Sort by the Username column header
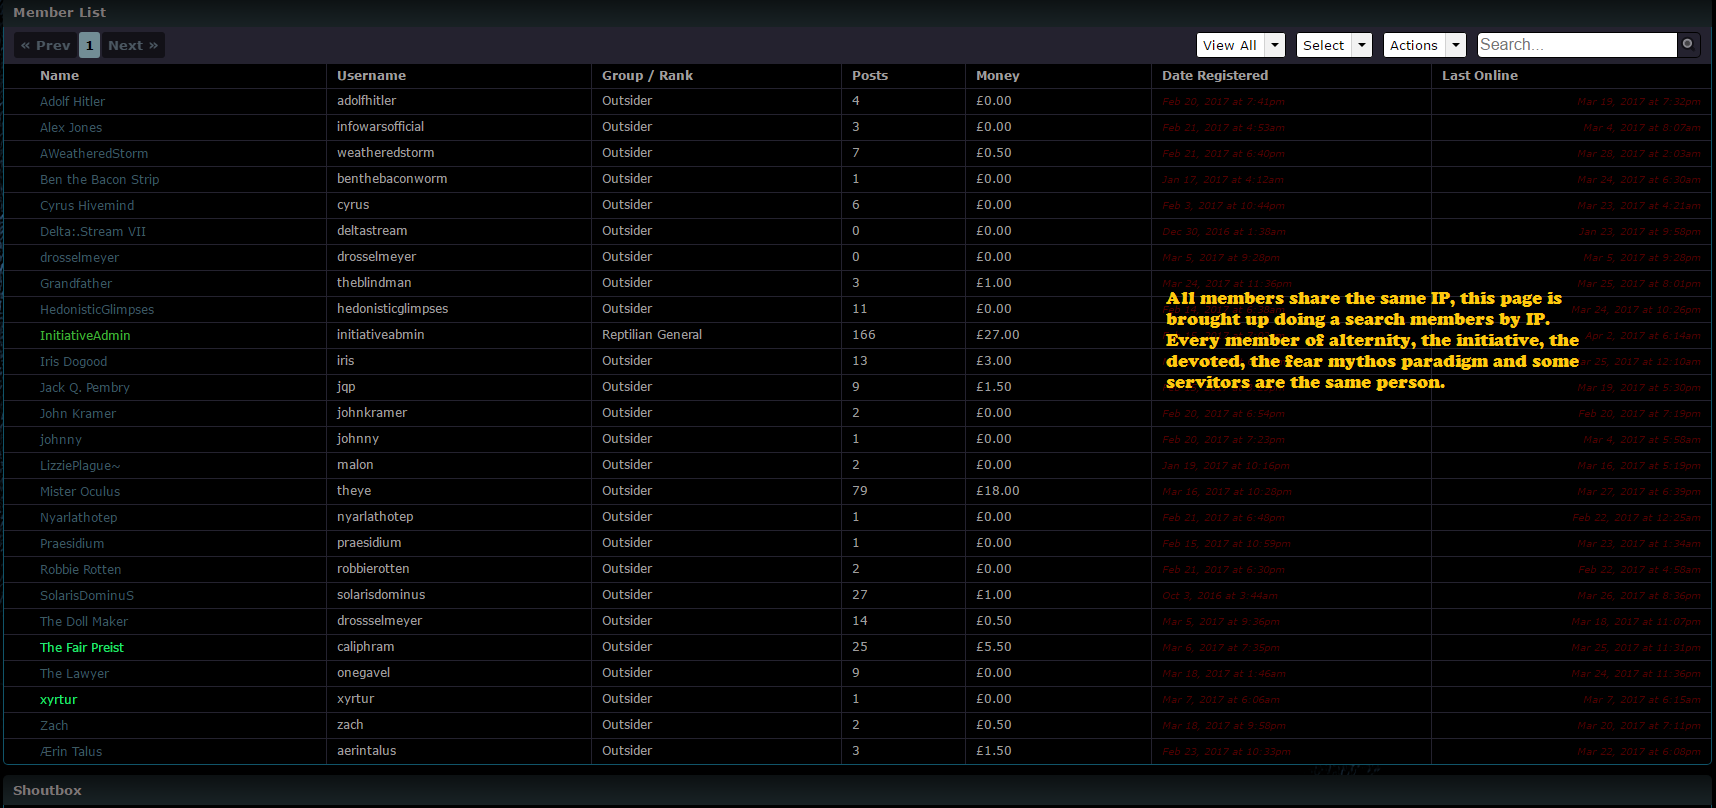The width and height of the screenshot is (1716, 808). tap(371, 76)
